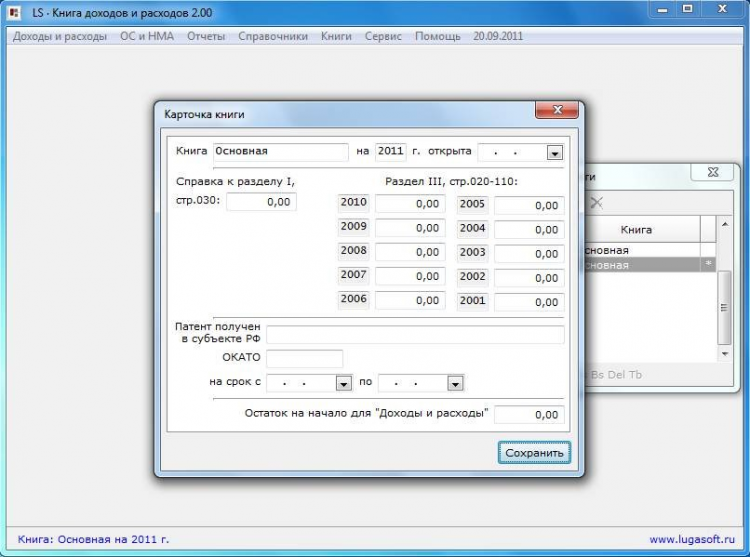This screenshot has width=750, height=557.
Task: Click the стр.030 amount field
Action: (x=261, y=202)
